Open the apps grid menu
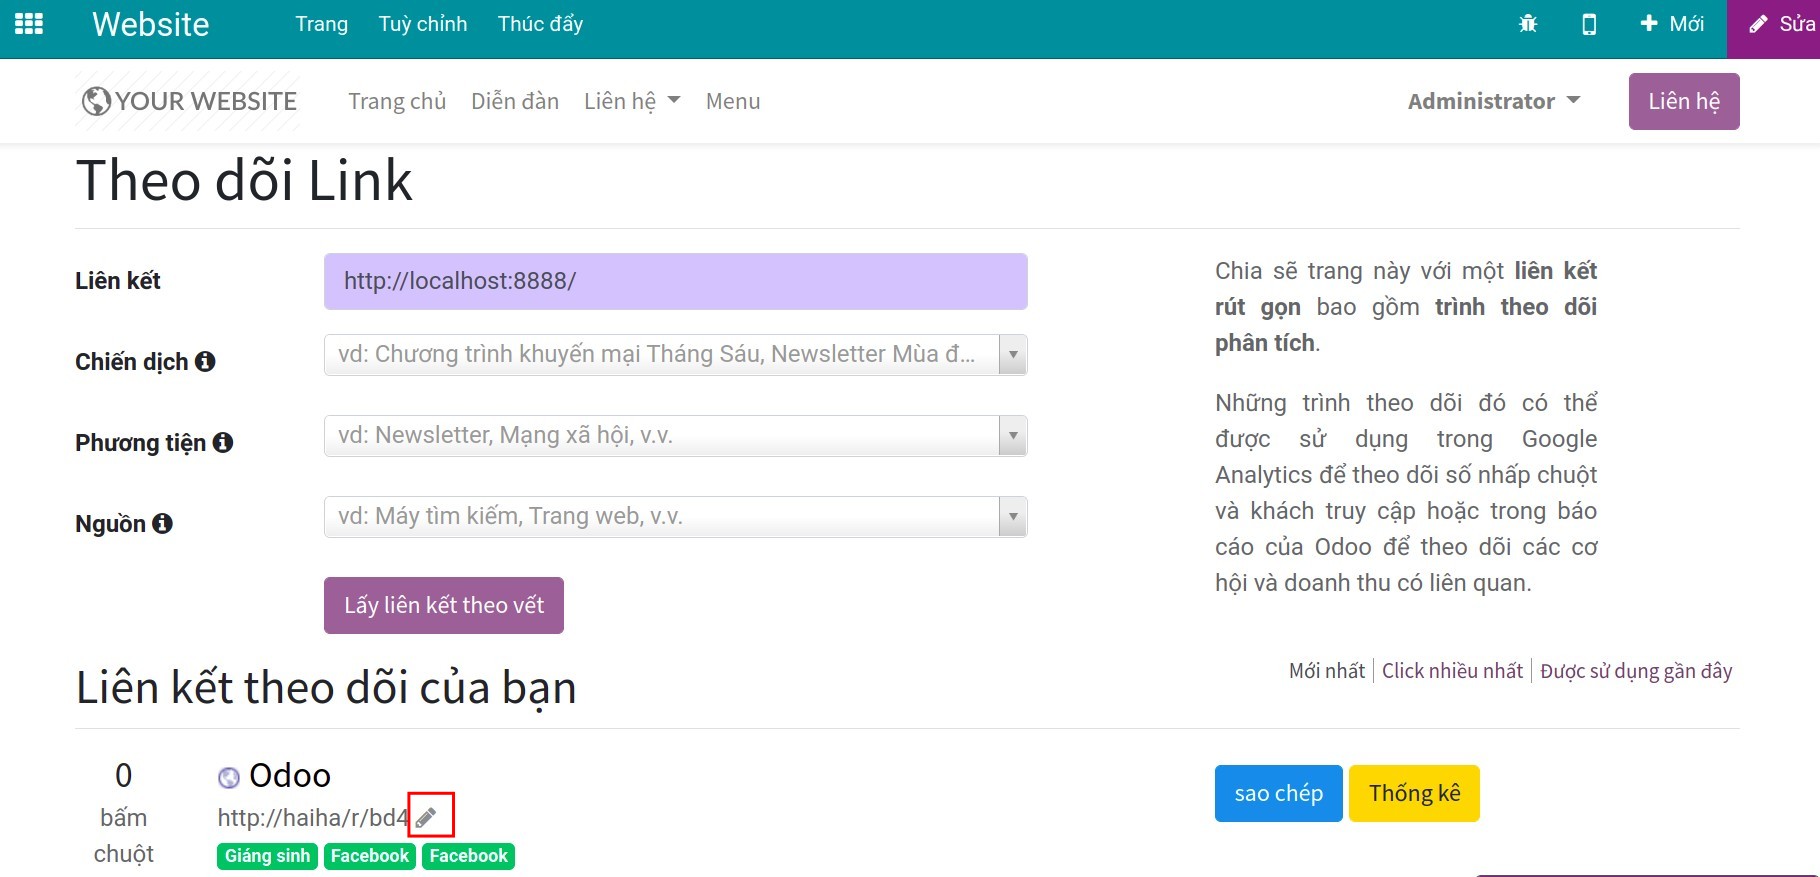The image size is (1820, 877). pyautogui.click(x=29, y=24)
